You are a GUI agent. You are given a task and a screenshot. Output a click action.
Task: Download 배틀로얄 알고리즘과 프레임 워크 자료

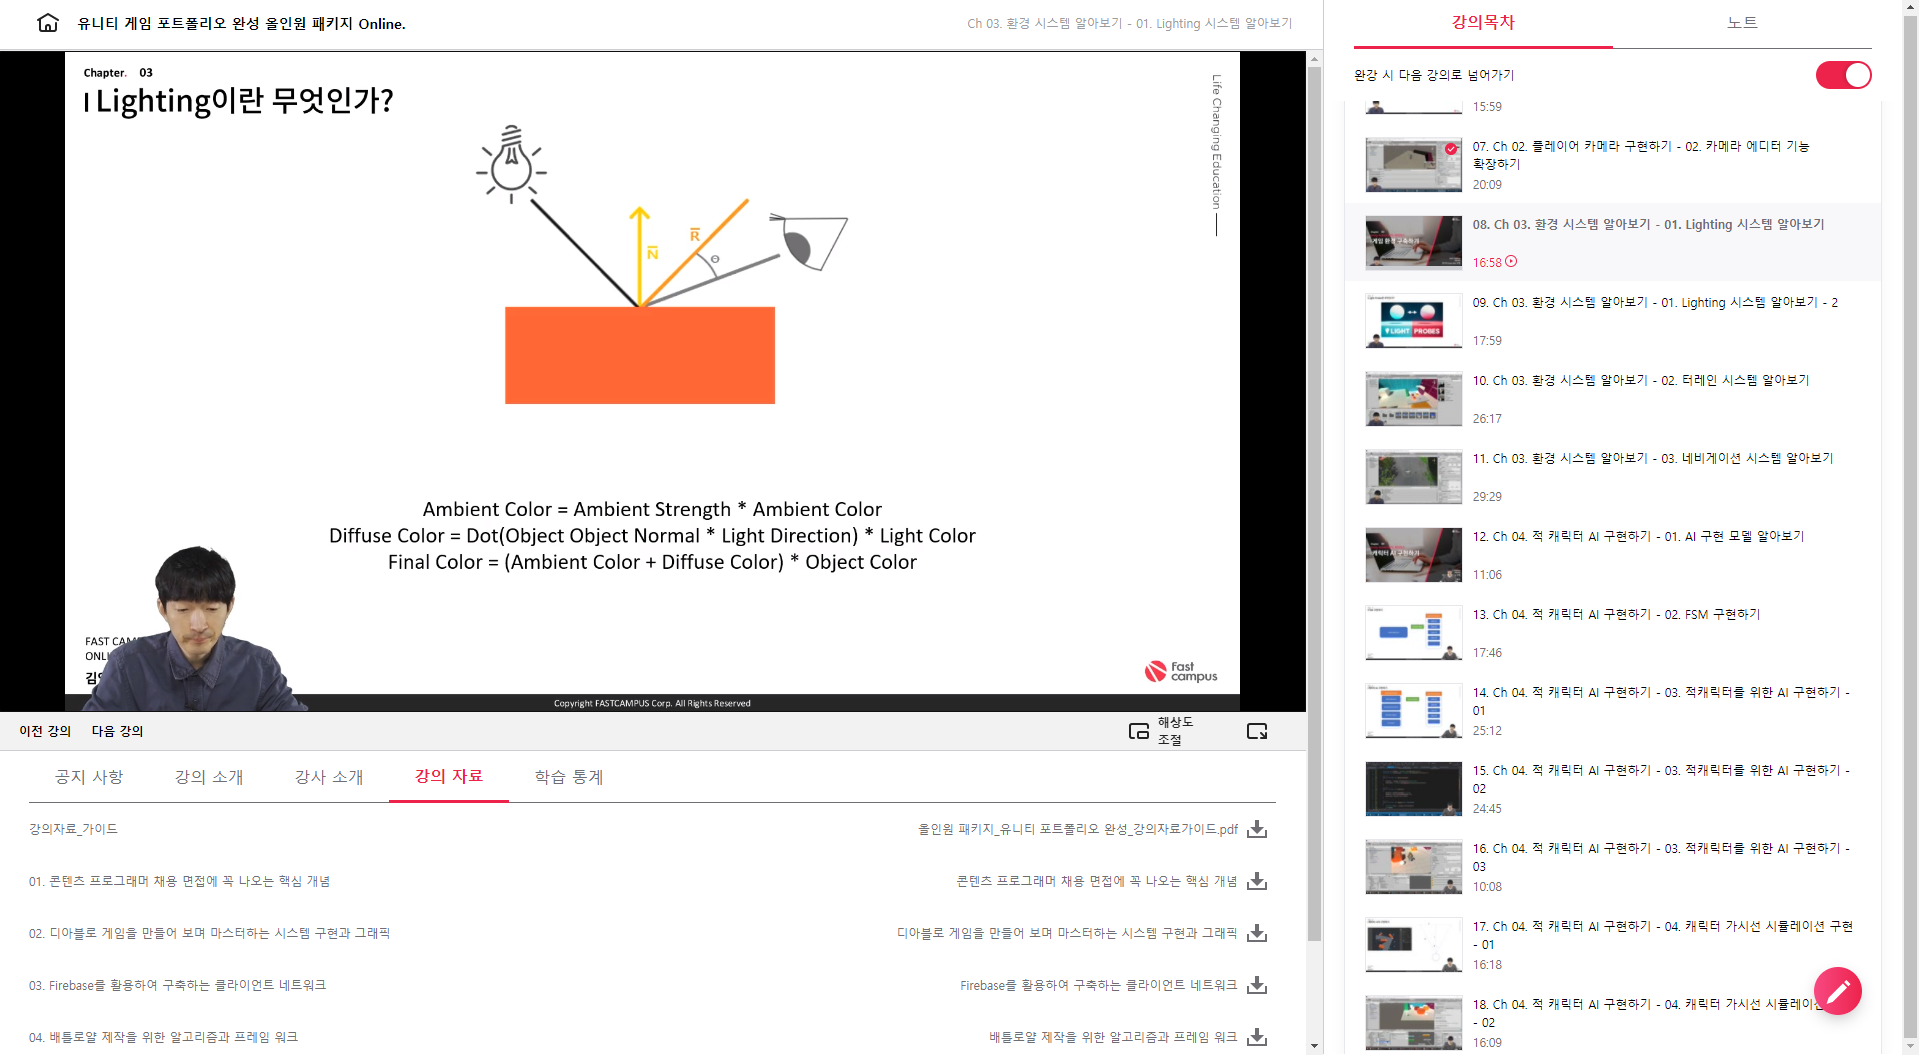tap(1257, 1037)
